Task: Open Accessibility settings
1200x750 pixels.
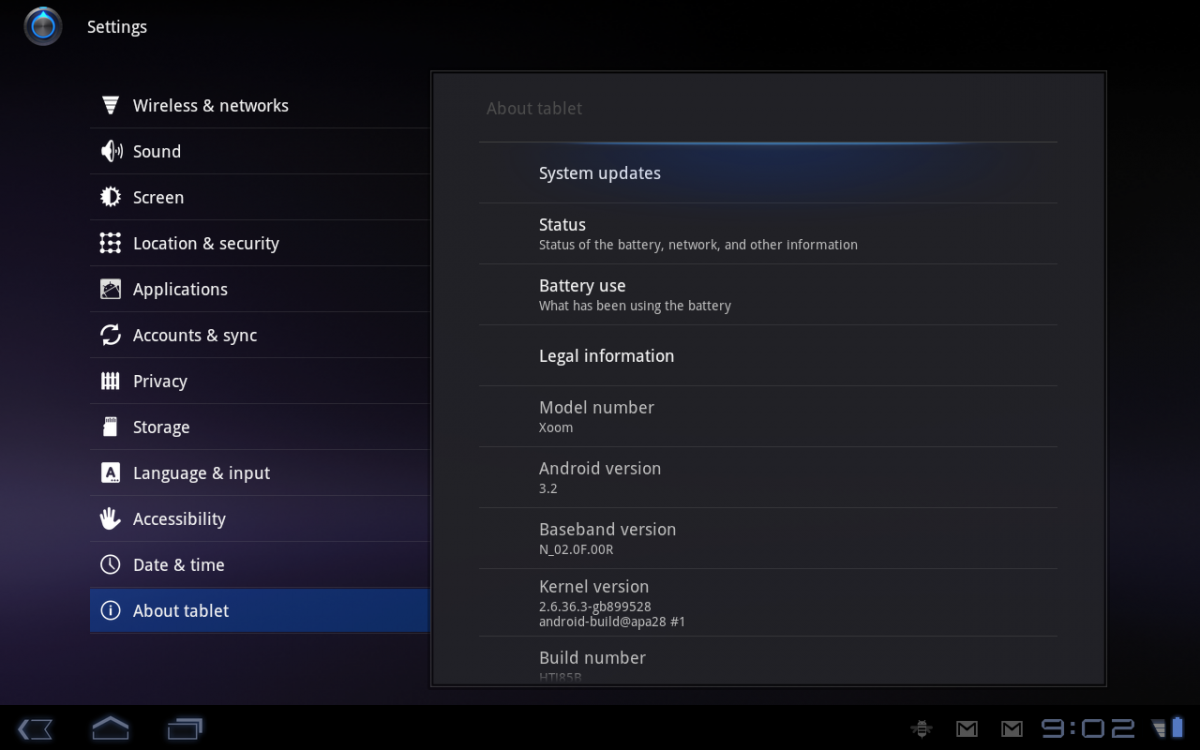Action: point(260,519)
